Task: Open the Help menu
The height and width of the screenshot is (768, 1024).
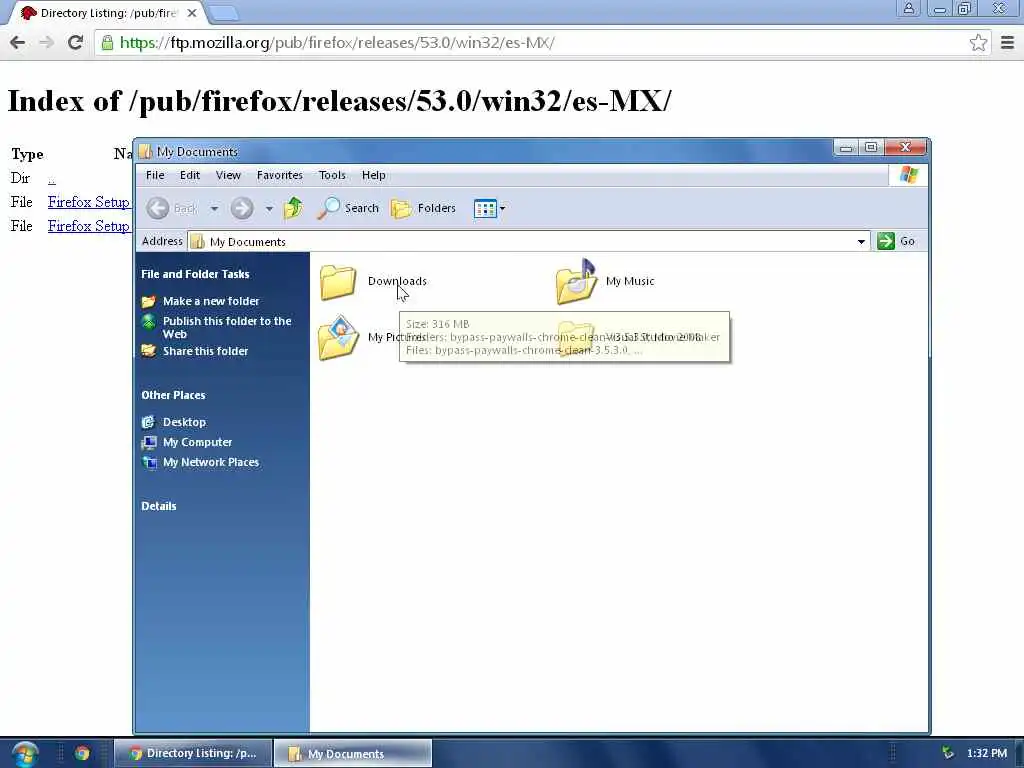Action: coord(374,175)
